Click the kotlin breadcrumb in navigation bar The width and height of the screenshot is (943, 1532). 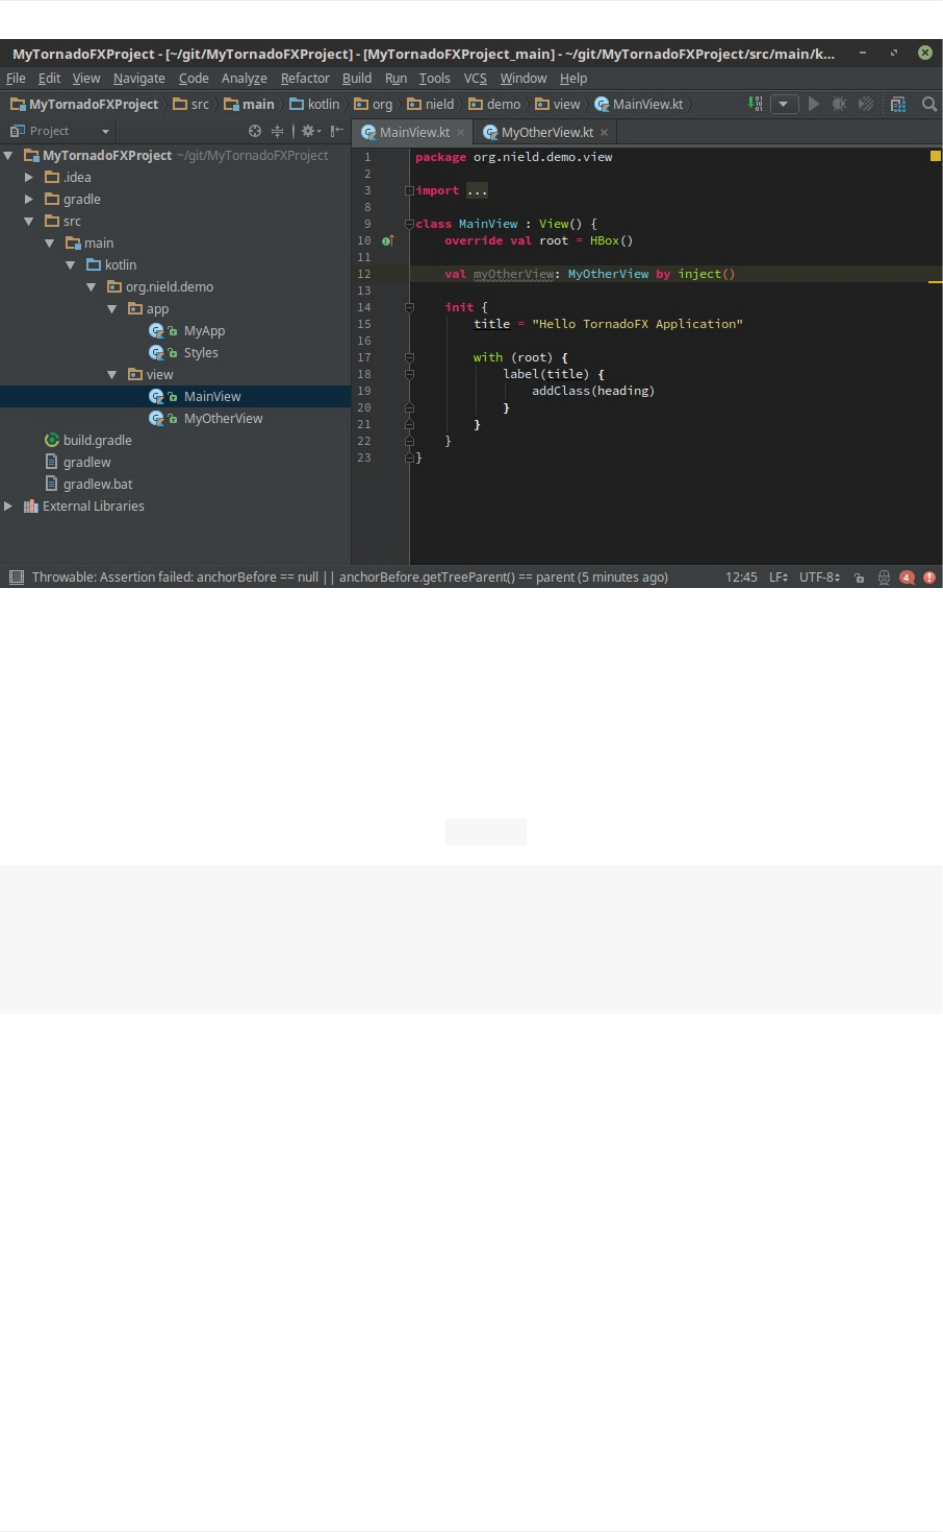pos(314,104)
